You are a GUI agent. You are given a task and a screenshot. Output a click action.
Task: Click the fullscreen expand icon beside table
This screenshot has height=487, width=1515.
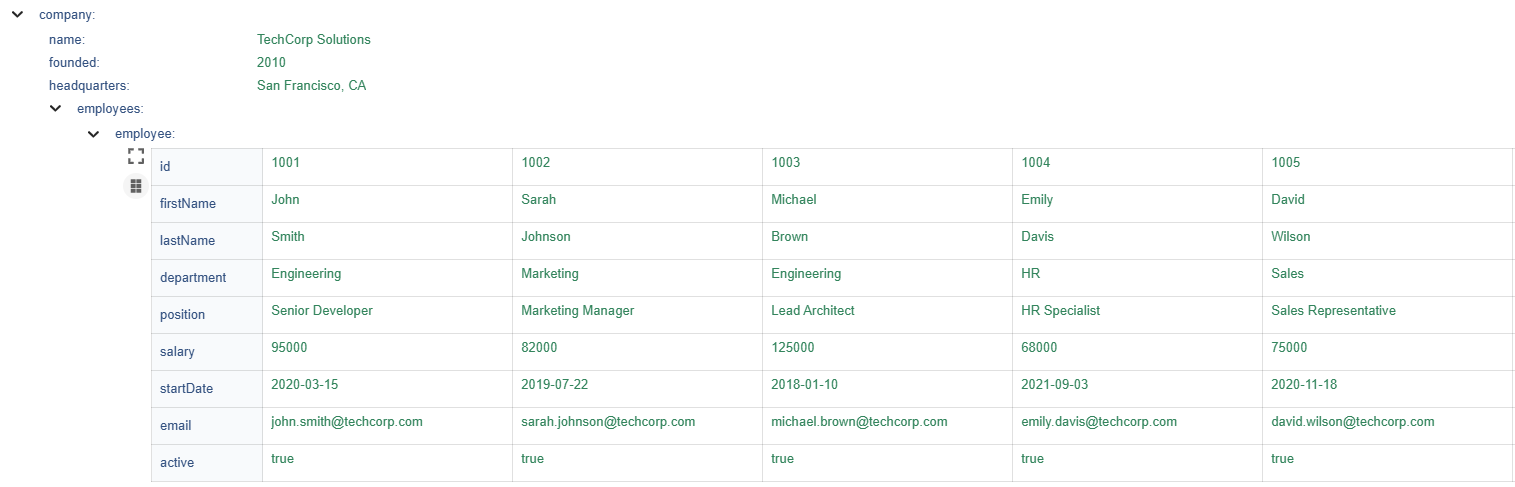pos(136,156)
